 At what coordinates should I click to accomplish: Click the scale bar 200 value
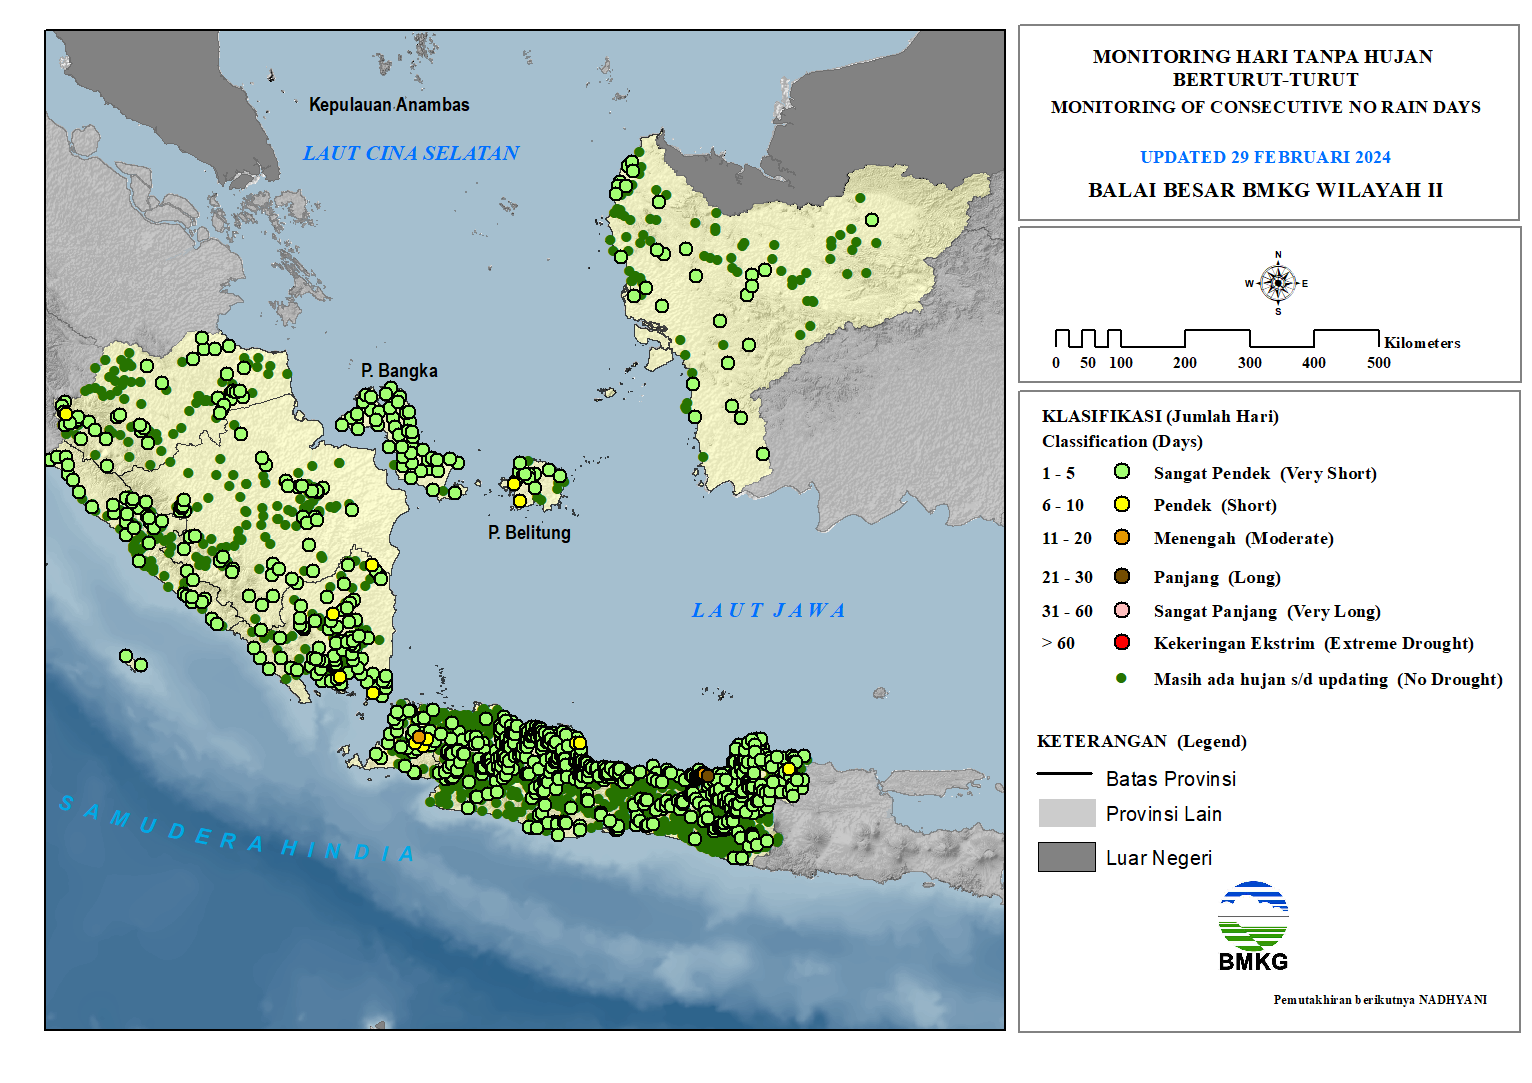(x=1185, y=363)
